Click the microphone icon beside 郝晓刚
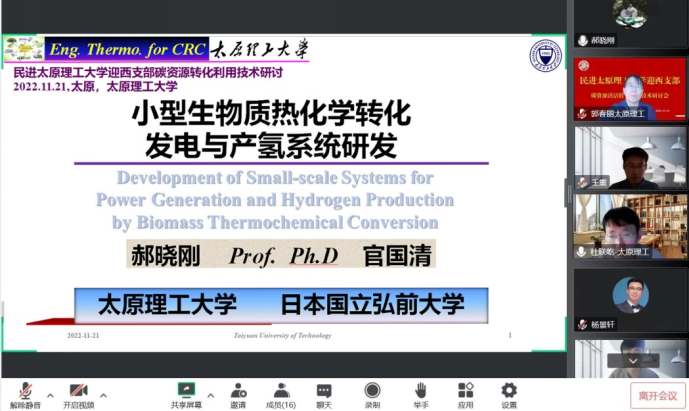689x411 pixels. (x=583, y=40)
